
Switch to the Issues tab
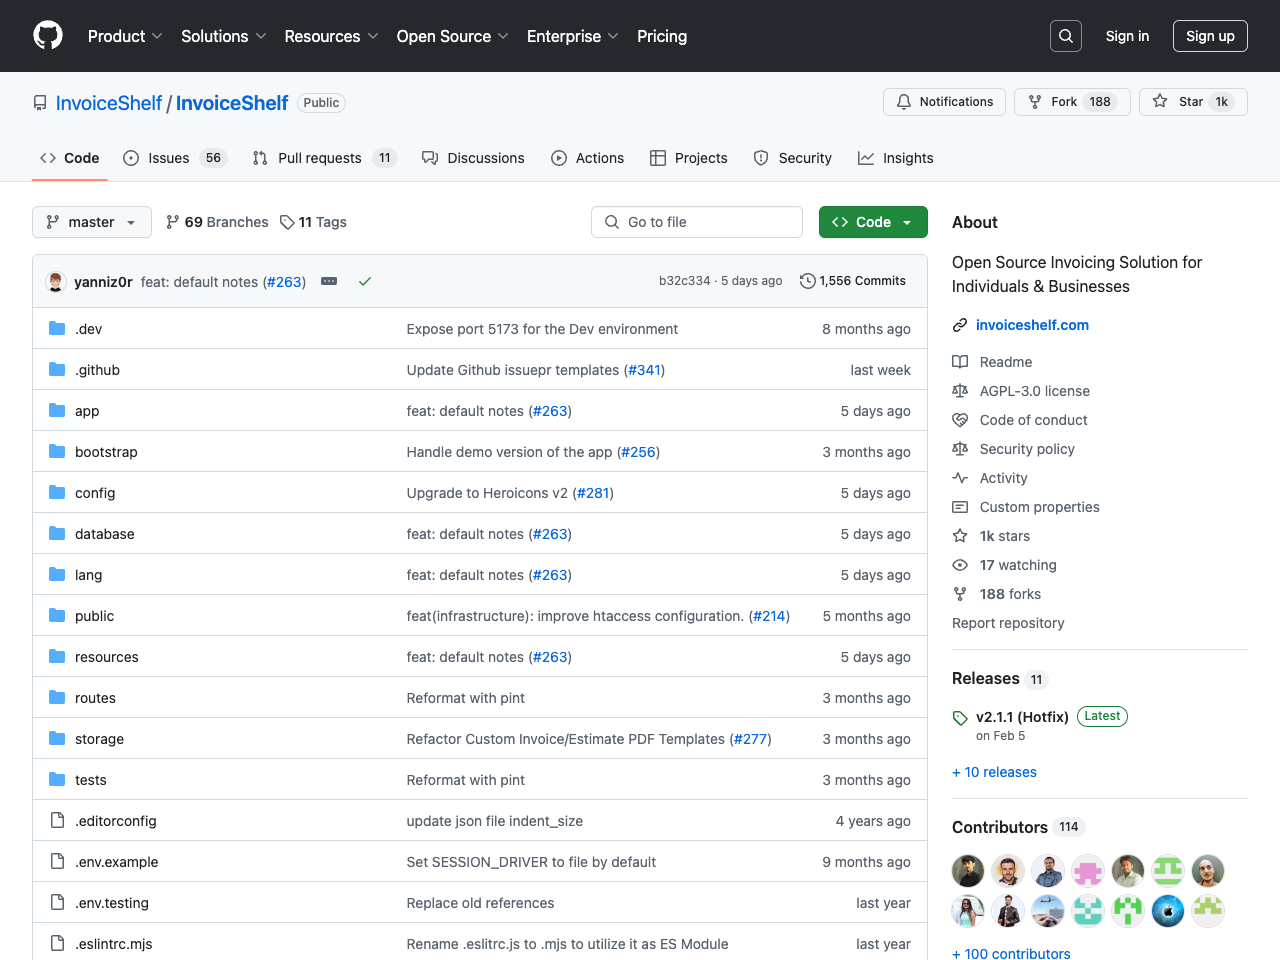pos(175,158)
